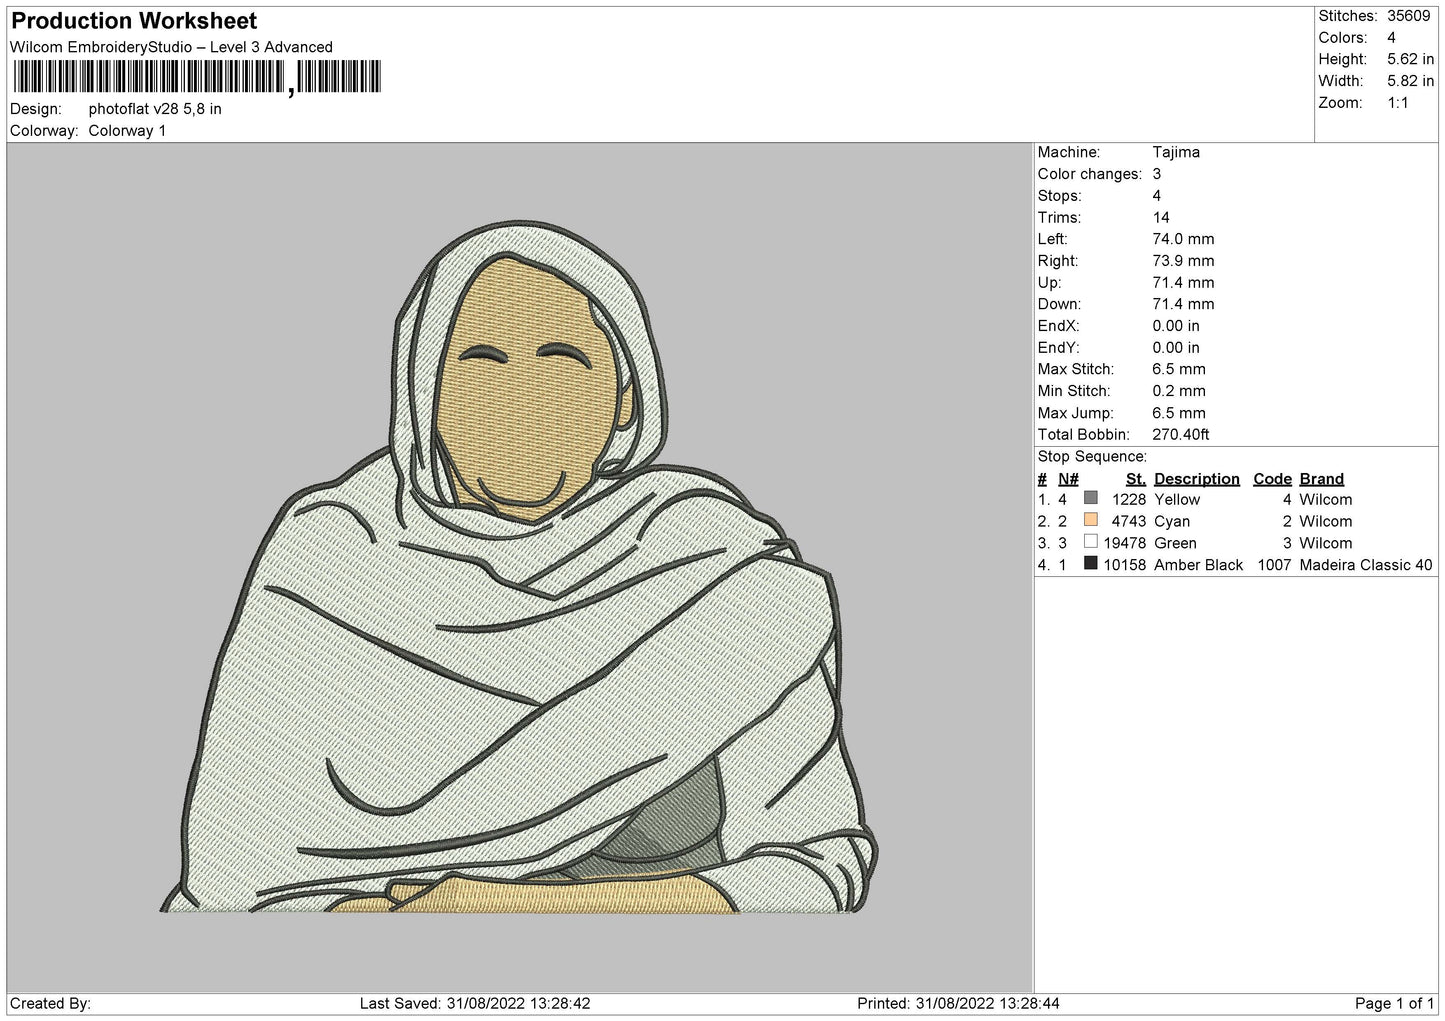The image size is (1445, 1021).
Task: Click the embroidery design preview image
Action: pyautogui.click(x=519, y=567)
